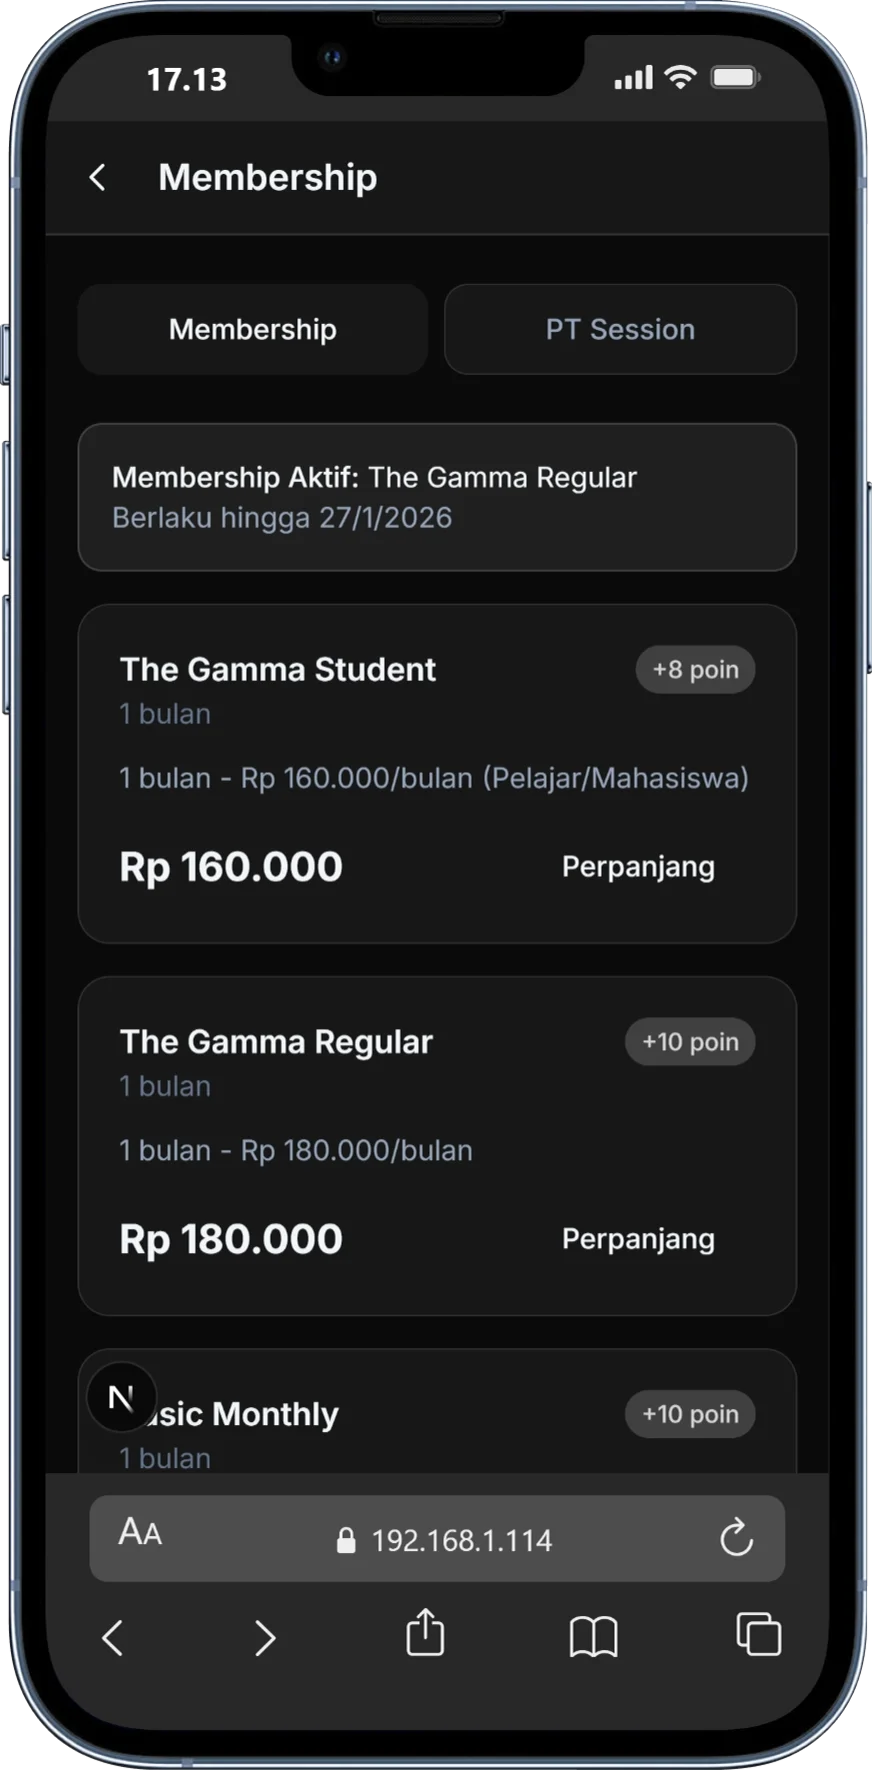Tap the +10 poin badge on Gamma Regular

pos(690,1042)
